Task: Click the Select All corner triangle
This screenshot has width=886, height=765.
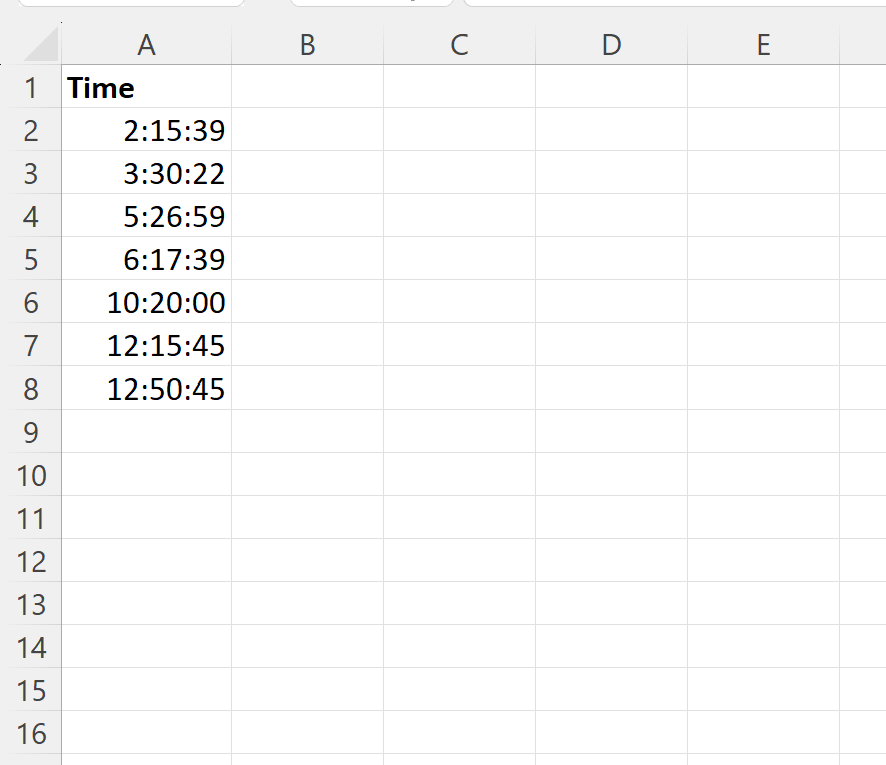Action: point(41,44)
